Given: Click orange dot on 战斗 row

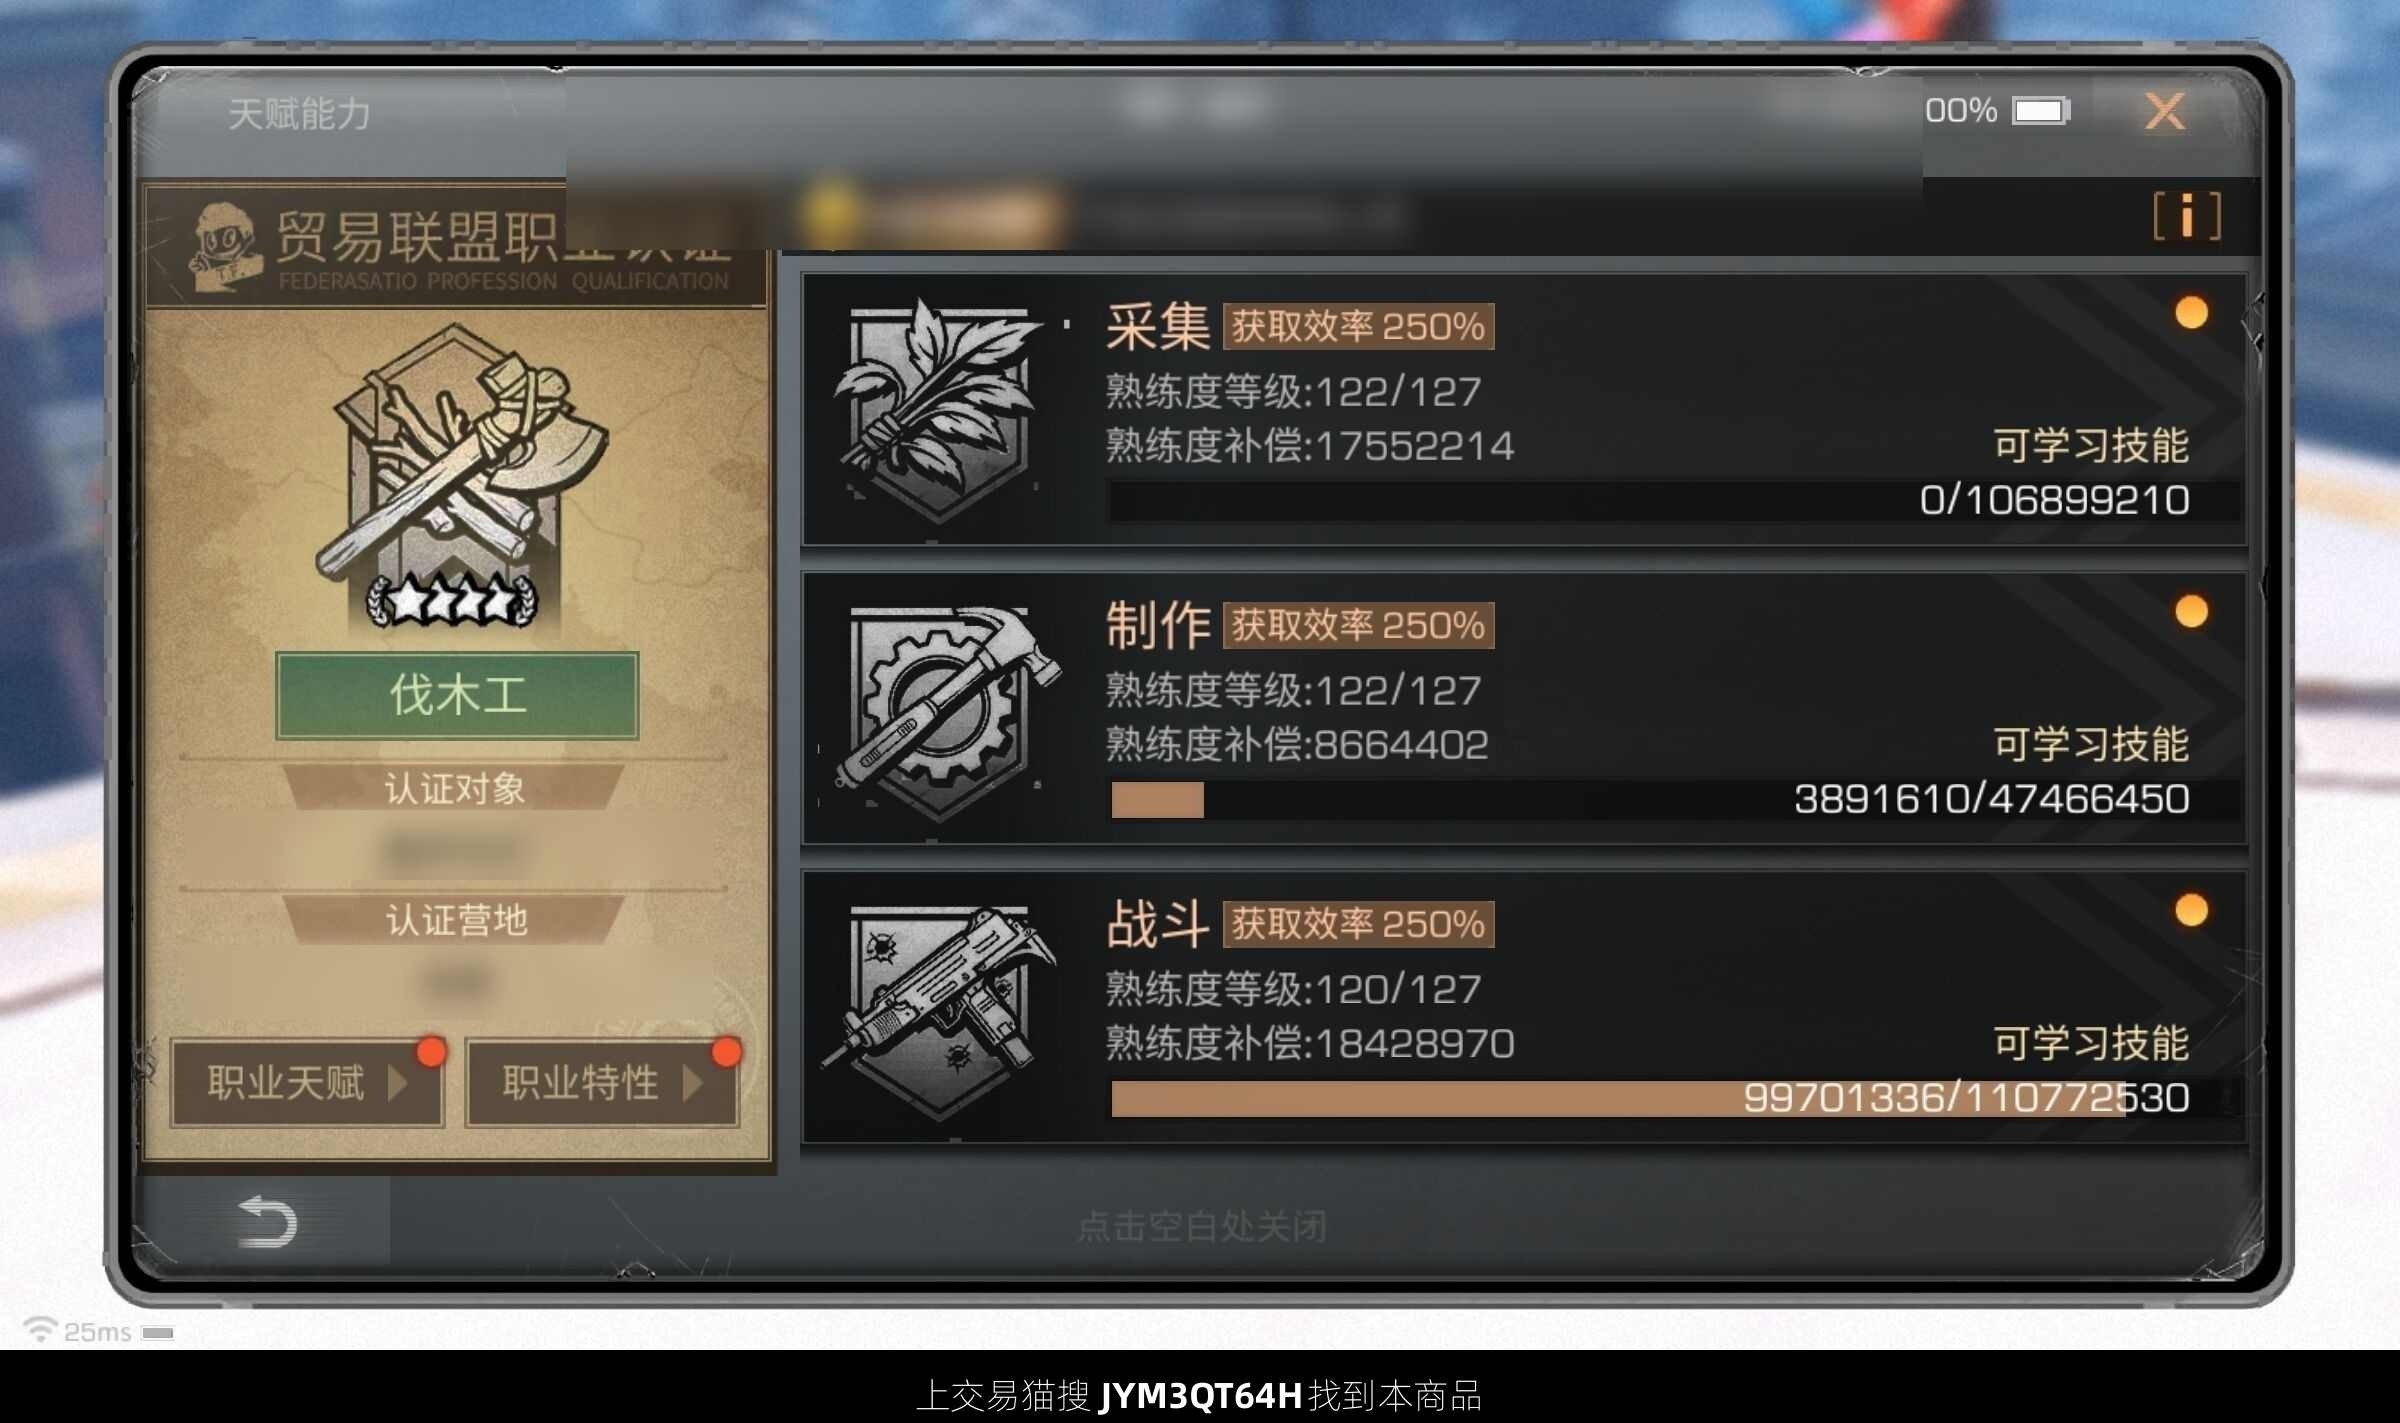Looking at the screenshot, I should [2191, 910].
